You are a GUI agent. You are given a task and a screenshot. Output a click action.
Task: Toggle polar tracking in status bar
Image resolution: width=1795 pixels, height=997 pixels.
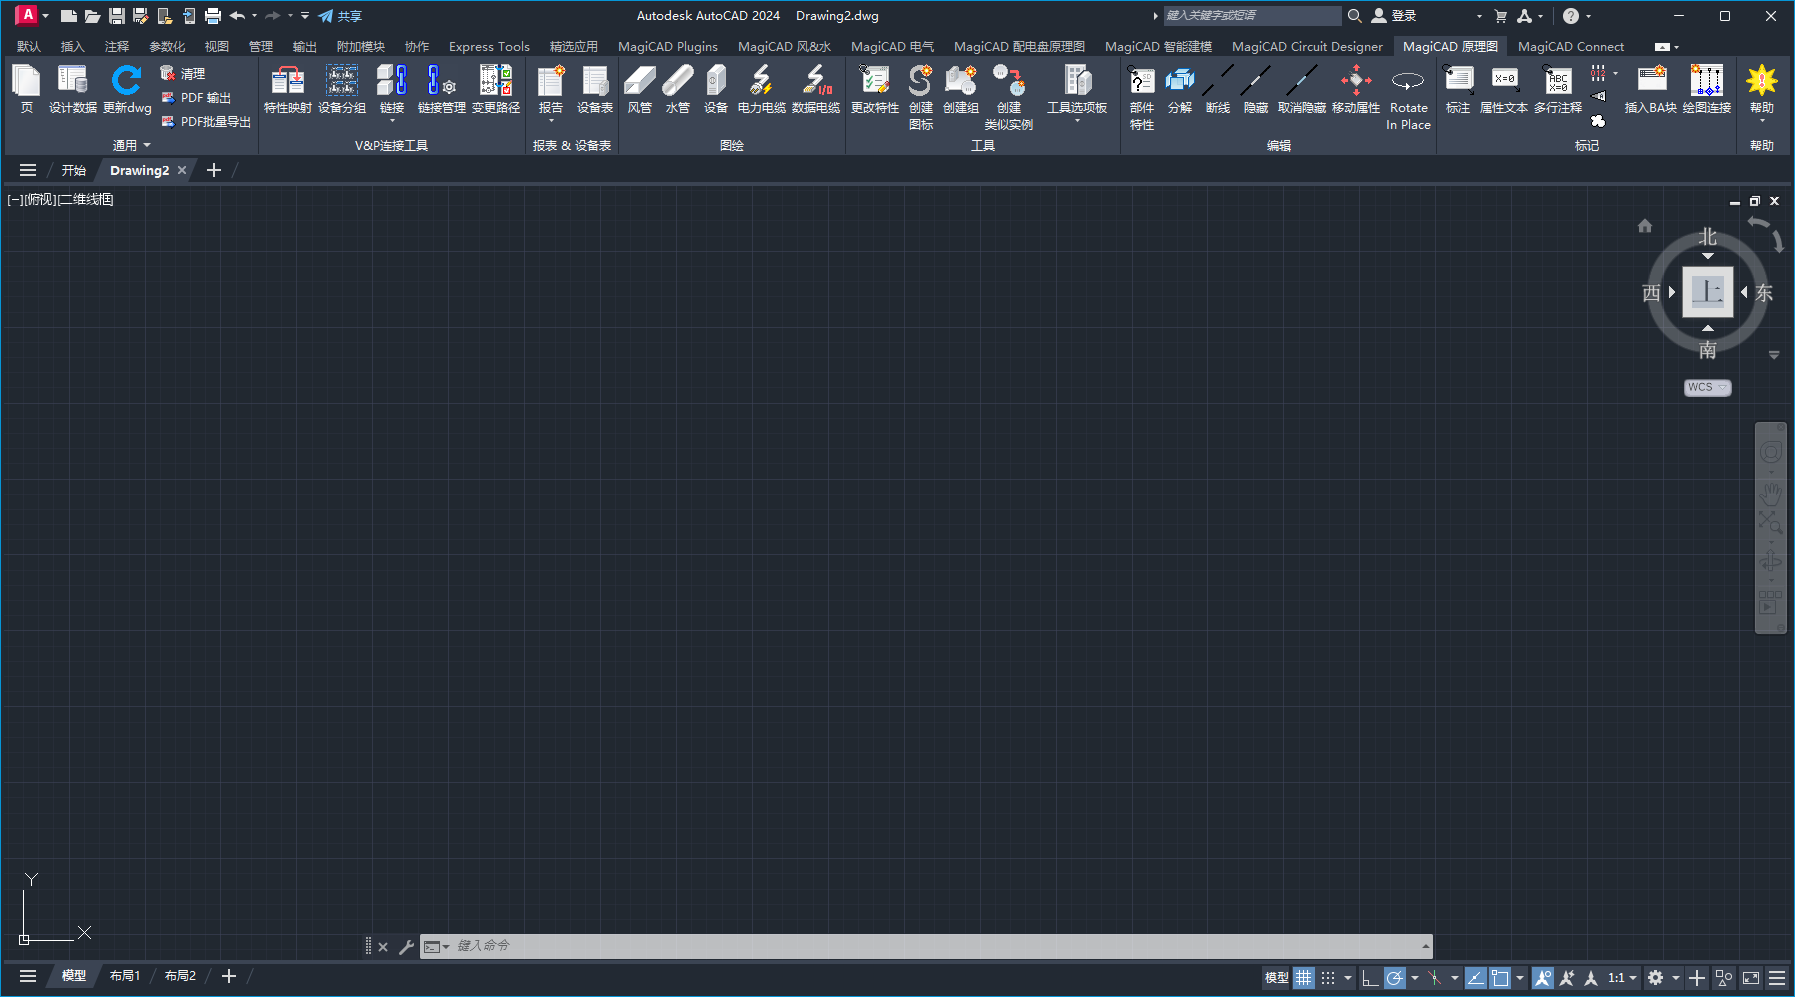[x=1395, y=978]
